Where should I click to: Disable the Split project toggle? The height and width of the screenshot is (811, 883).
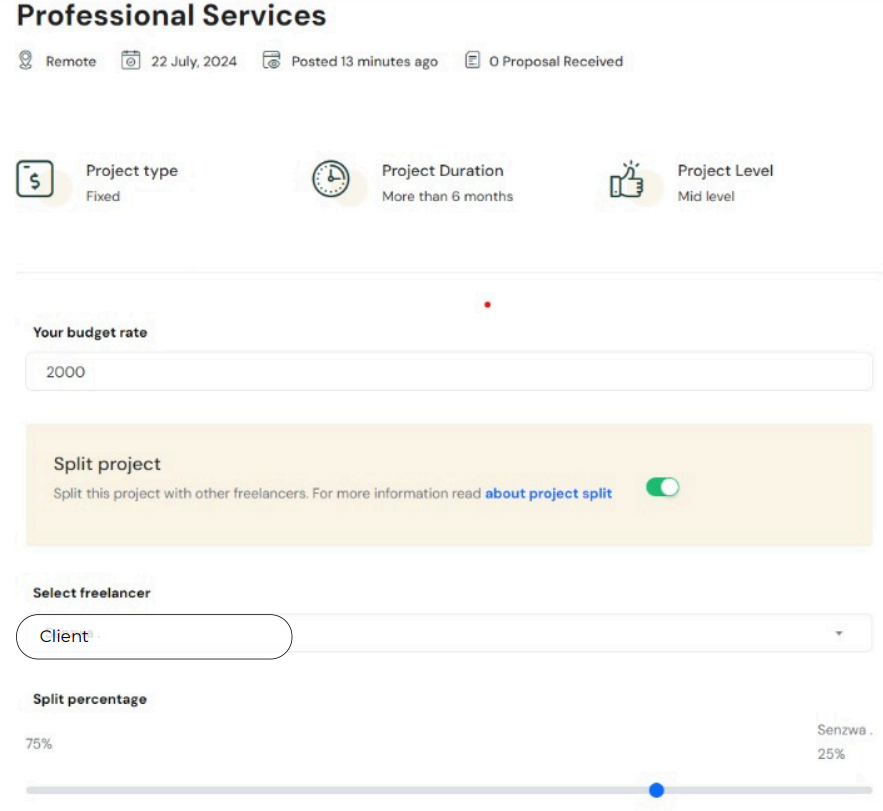[662, 487]
